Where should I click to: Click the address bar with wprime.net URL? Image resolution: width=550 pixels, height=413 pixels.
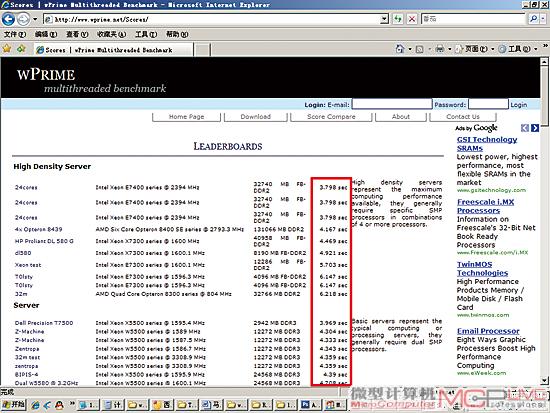coord(212,19)
